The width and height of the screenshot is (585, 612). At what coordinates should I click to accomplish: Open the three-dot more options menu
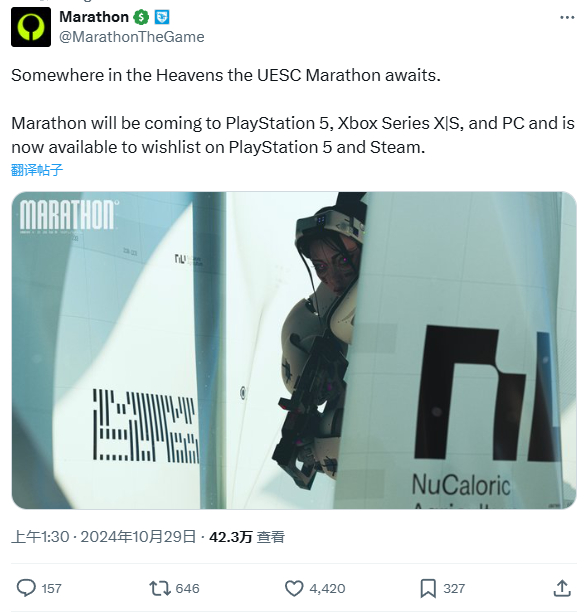(x=567, y=18)
